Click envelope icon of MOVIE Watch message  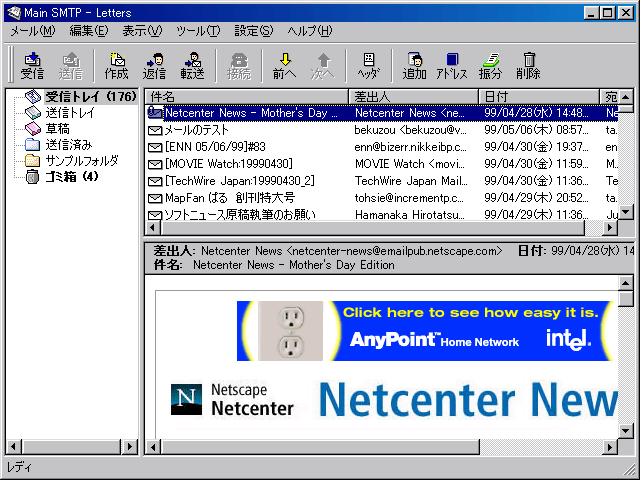point(155,164)
